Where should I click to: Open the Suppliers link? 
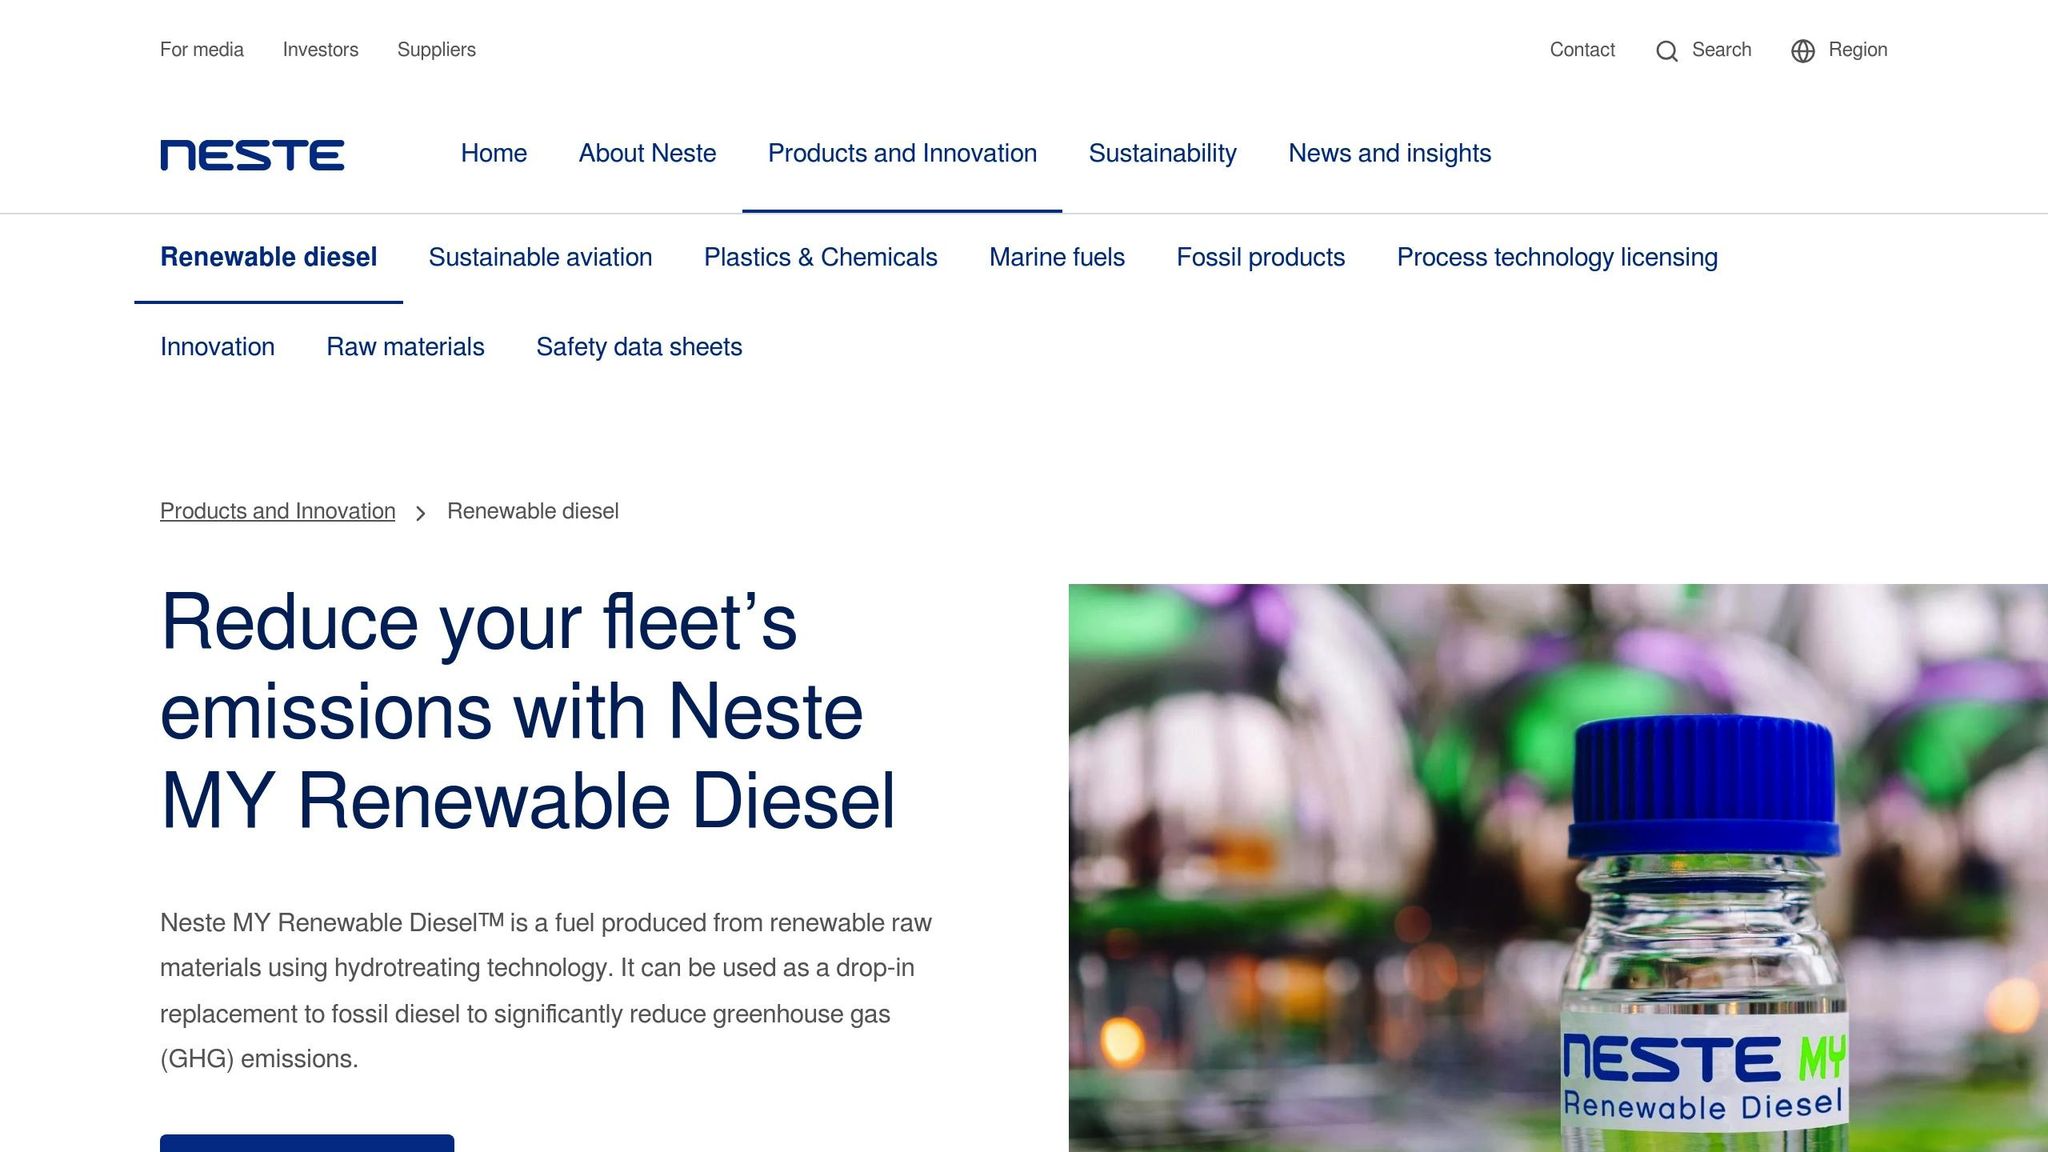click(436, 50)
